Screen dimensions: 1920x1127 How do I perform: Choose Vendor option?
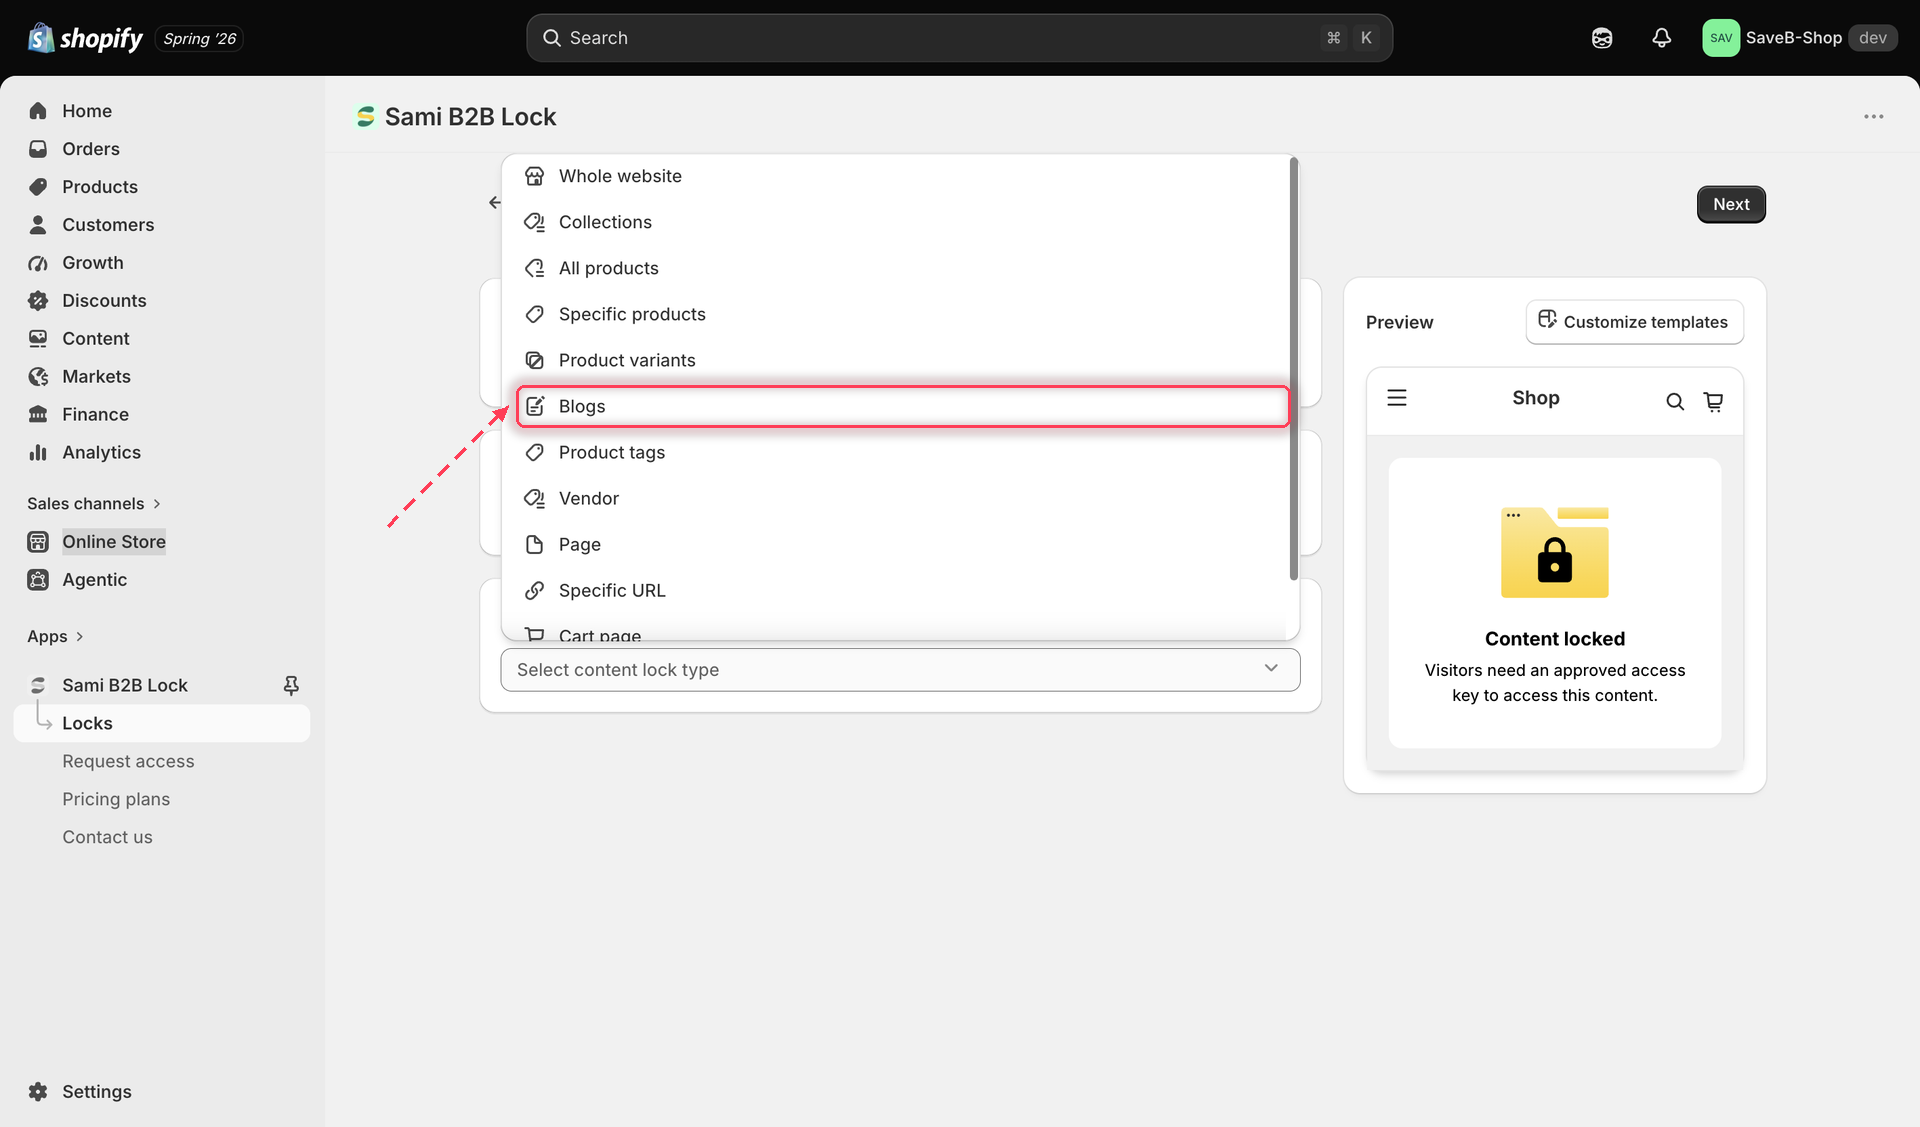pyautogui.click(x=901, y=498)
